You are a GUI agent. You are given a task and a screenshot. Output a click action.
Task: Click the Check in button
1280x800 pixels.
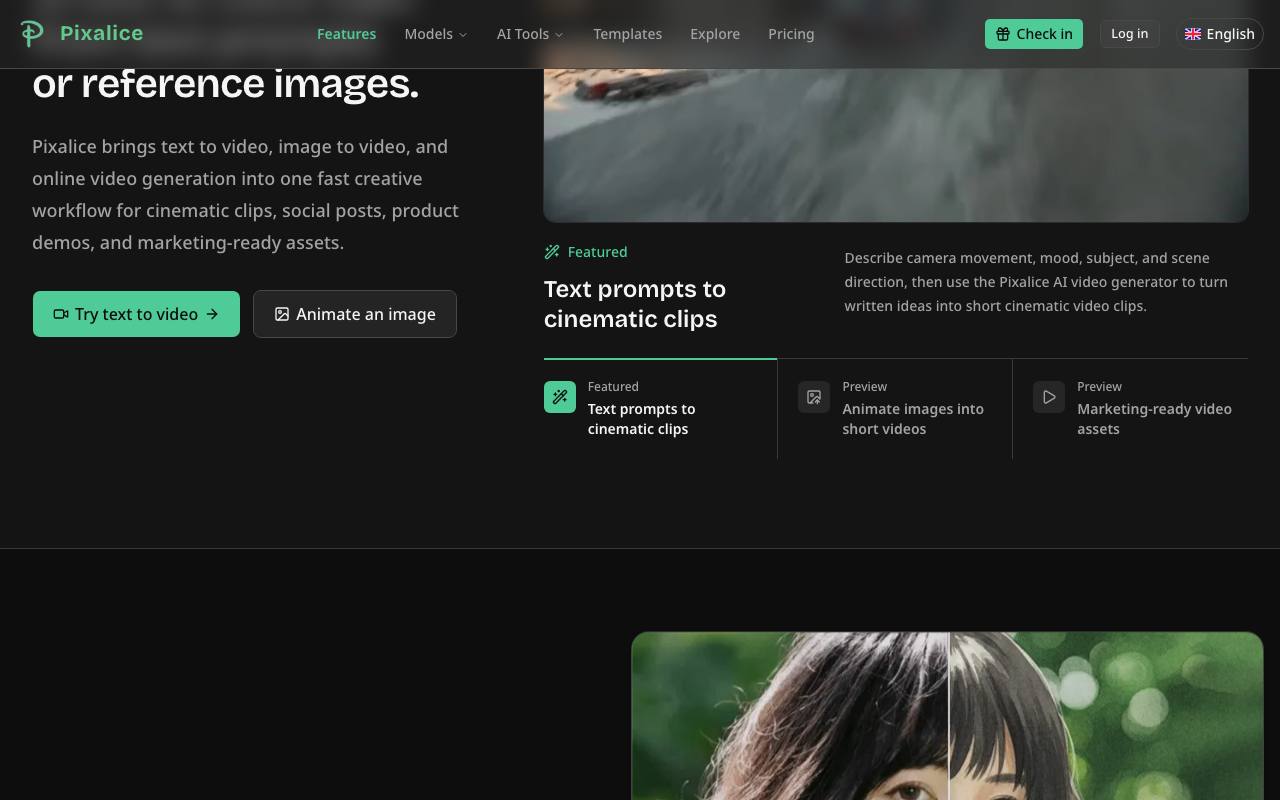pos(1034,34)
